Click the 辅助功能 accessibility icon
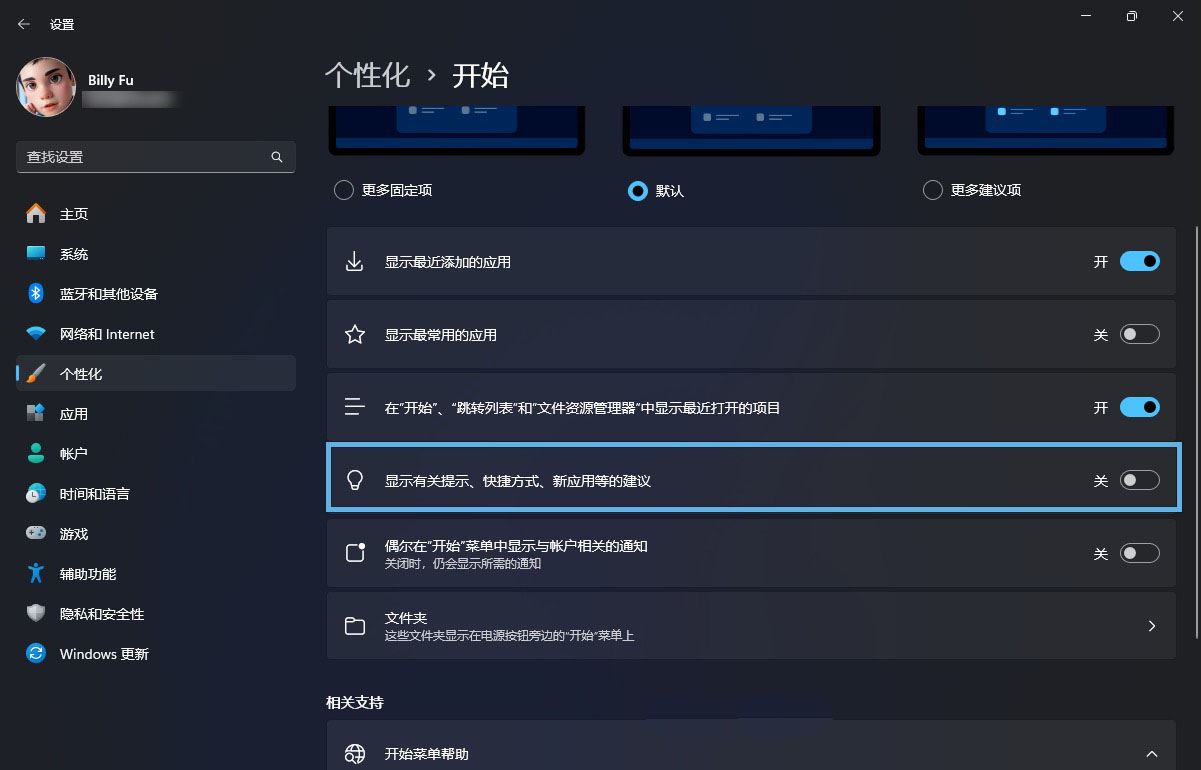 [x=36, y=574]
